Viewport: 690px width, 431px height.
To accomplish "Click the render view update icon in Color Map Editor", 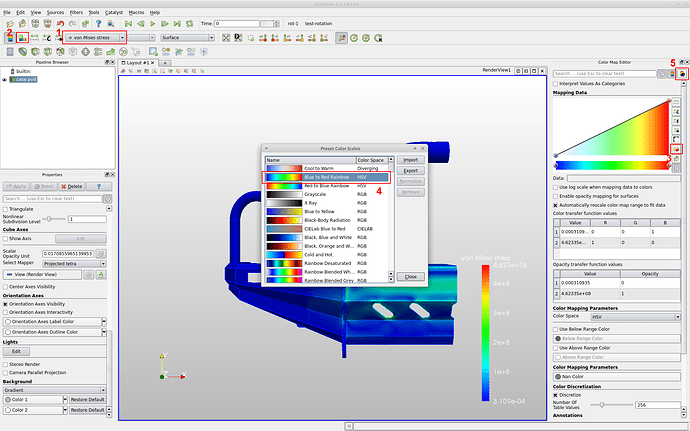I will (x=681, y=74).
